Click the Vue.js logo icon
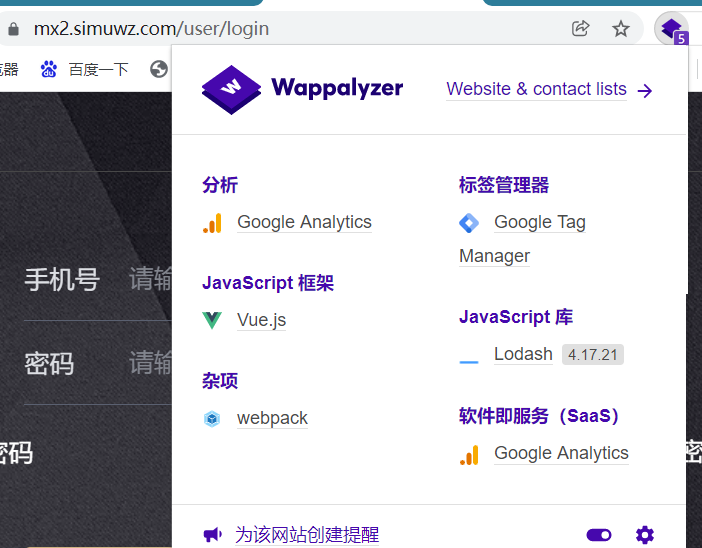 pos(212,320)
